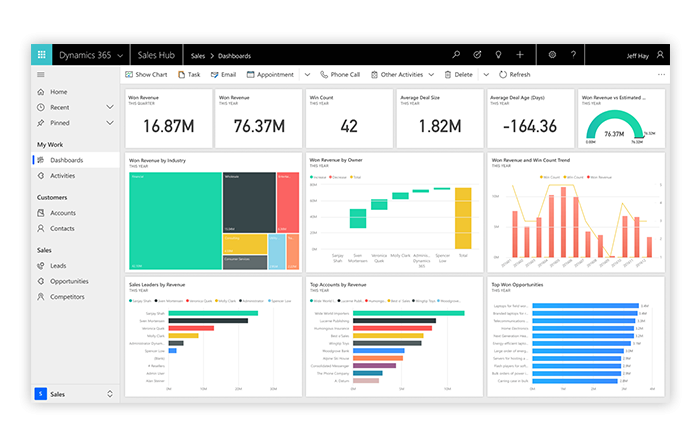The width and height of the screenshot is (700, 446).
Task: Click the Dashboards icon in sidebar
Action: point(41,160)
